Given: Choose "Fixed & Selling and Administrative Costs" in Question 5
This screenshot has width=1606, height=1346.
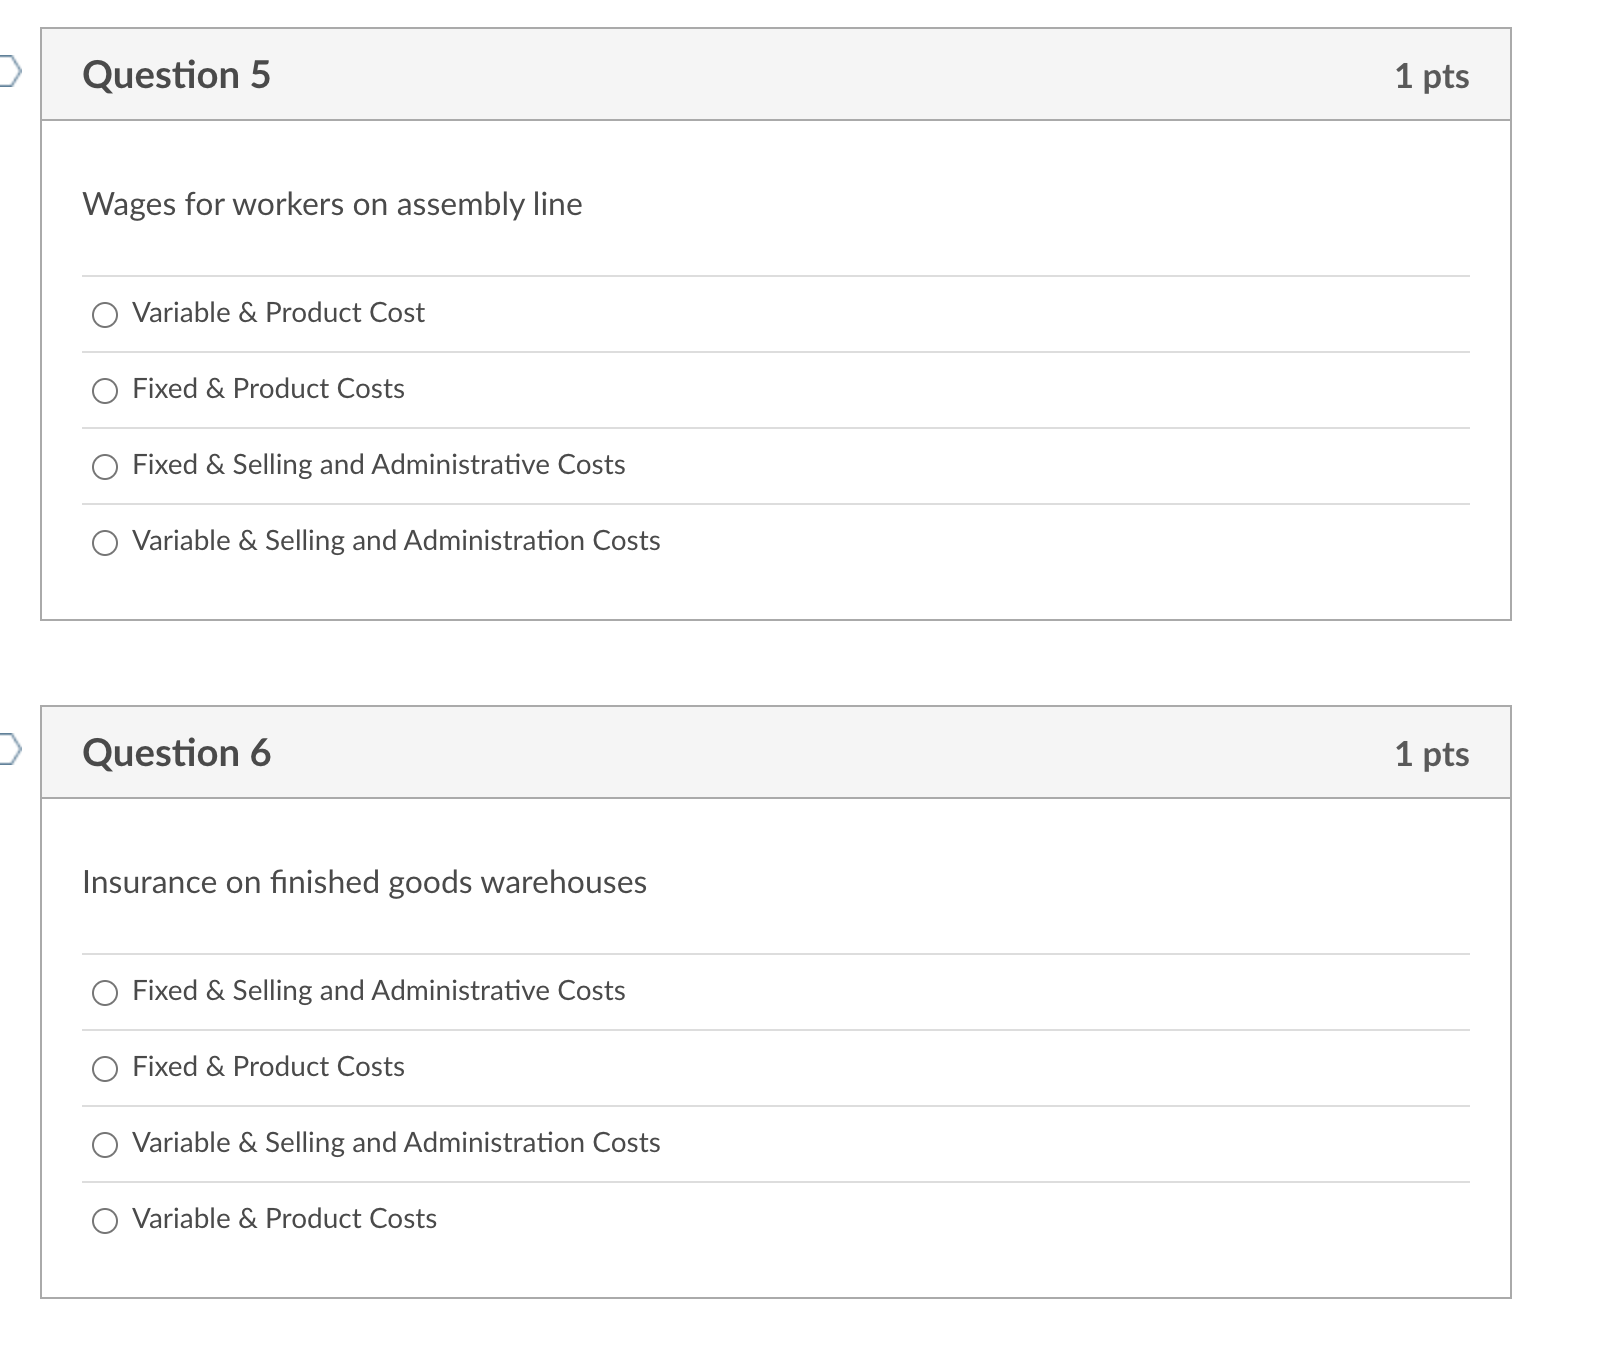Looking at the screenshot, I should point(104,467).
